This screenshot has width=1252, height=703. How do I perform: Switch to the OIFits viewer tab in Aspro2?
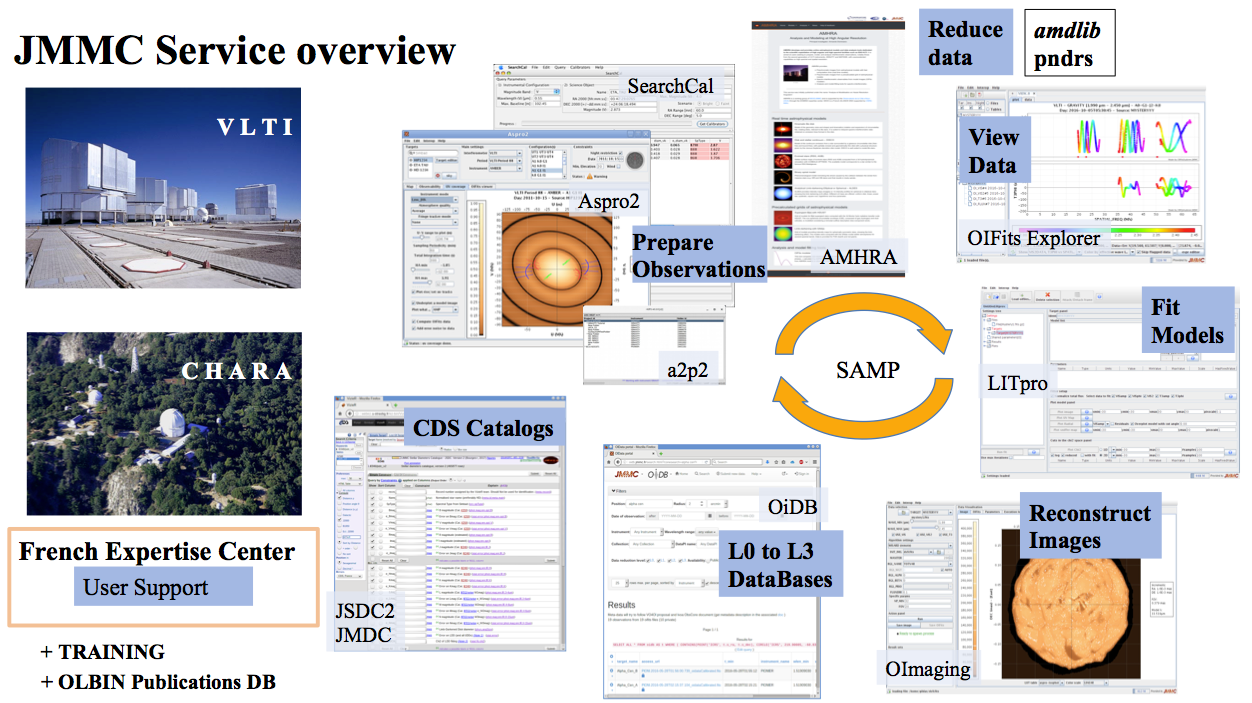481,186
